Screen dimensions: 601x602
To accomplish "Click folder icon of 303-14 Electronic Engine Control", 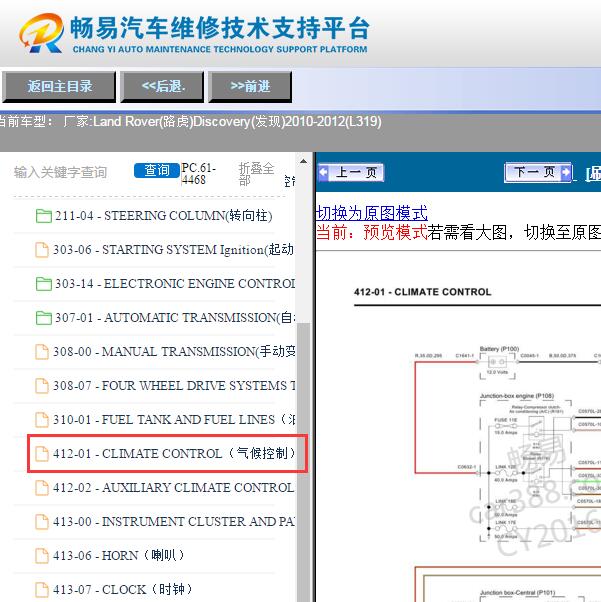I will tap(43, 284).
